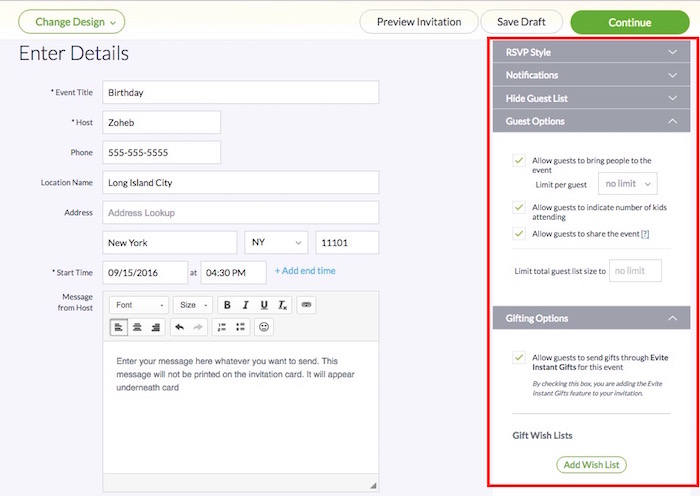The height and width of the screenshot is (496, 700).
Task: Click the underline formatting icon
Action: point(264,305)
